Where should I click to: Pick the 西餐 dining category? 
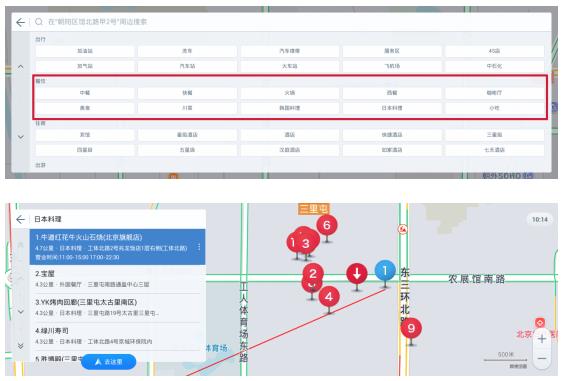pos(392,93)
